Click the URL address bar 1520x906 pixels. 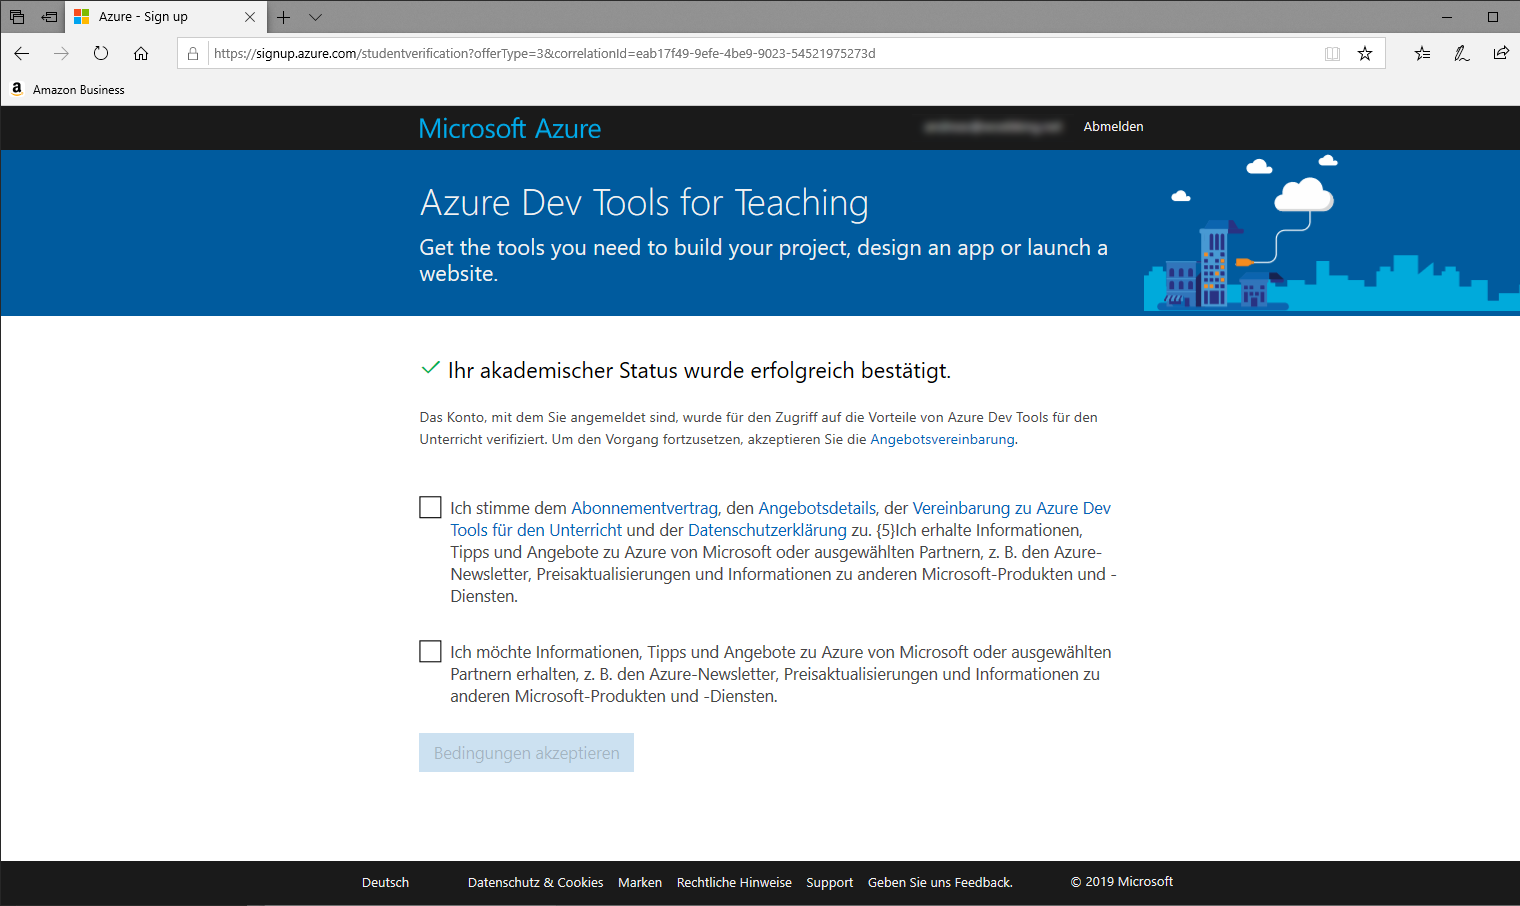pos(760,54)
